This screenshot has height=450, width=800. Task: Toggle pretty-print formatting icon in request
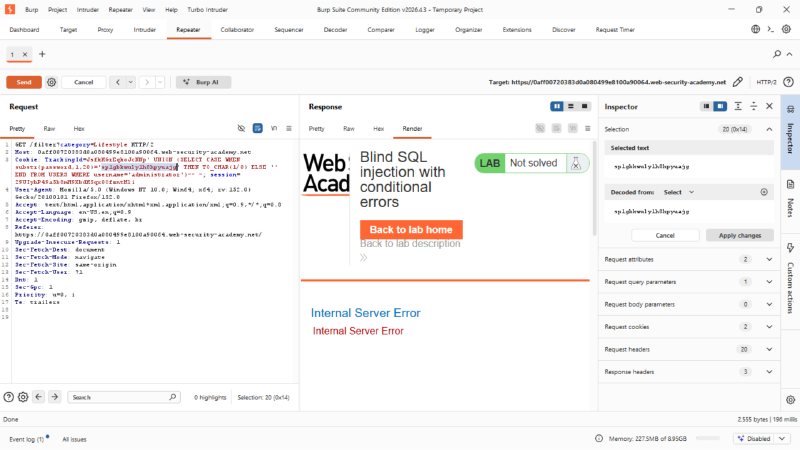point(258,128)
